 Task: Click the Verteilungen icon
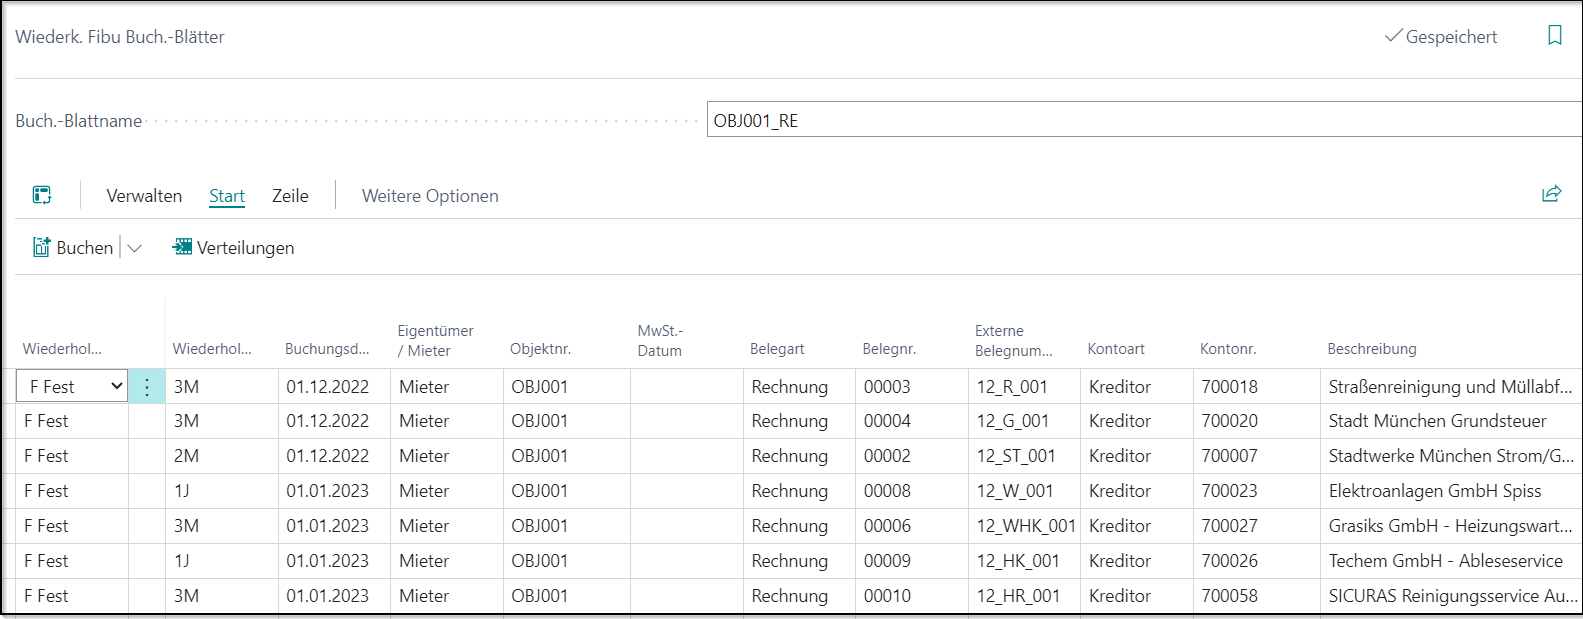(182, 247)
